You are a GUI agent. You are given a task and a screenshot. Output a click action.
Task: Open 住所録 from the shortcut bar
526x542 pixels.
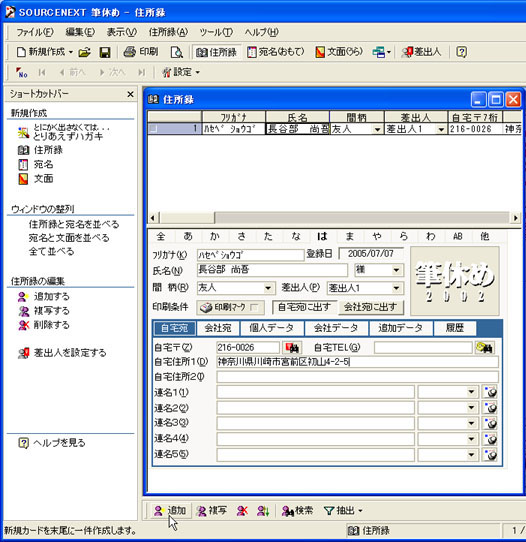(40, 150)
